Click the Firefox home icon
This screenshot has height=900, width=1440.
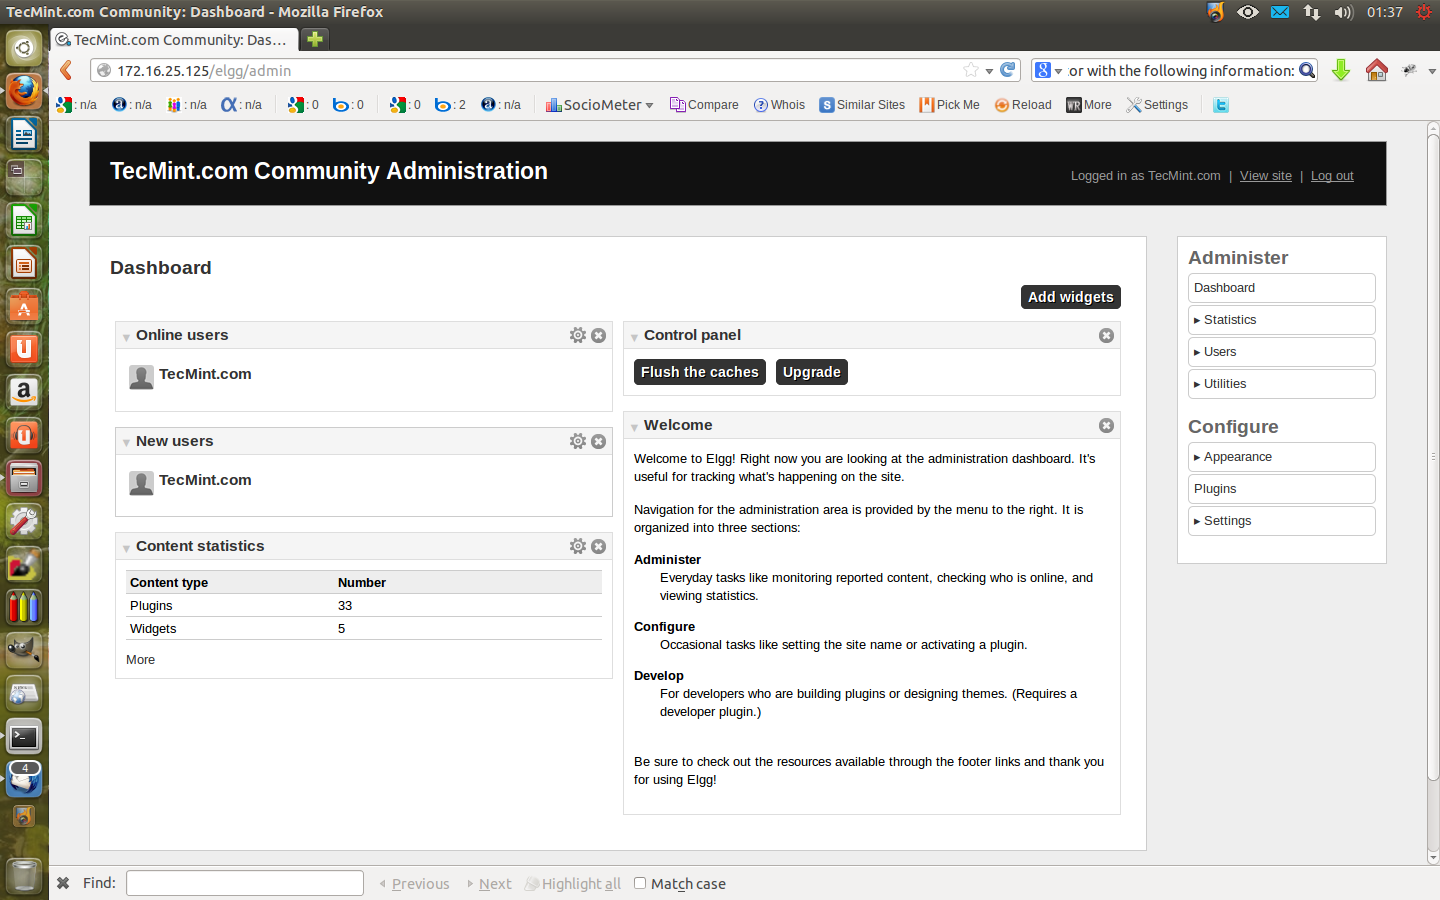coord(1377,70)
